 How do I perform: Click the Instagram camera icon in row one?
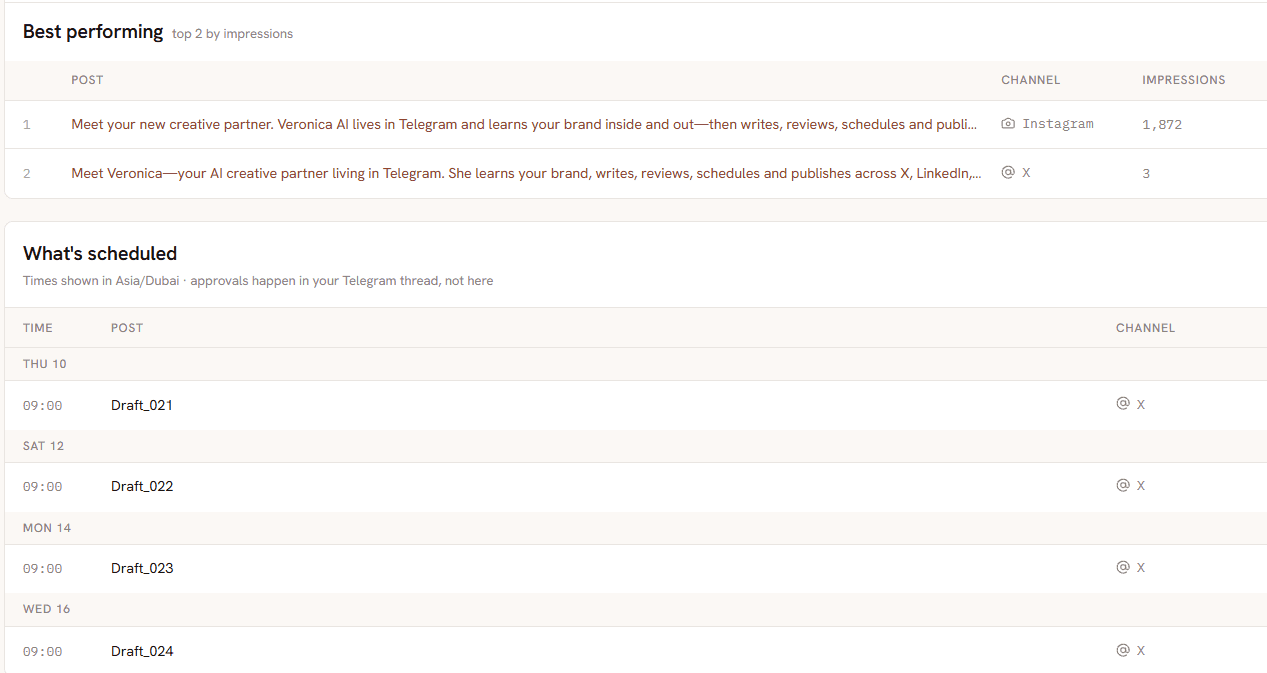[1008, 124]
